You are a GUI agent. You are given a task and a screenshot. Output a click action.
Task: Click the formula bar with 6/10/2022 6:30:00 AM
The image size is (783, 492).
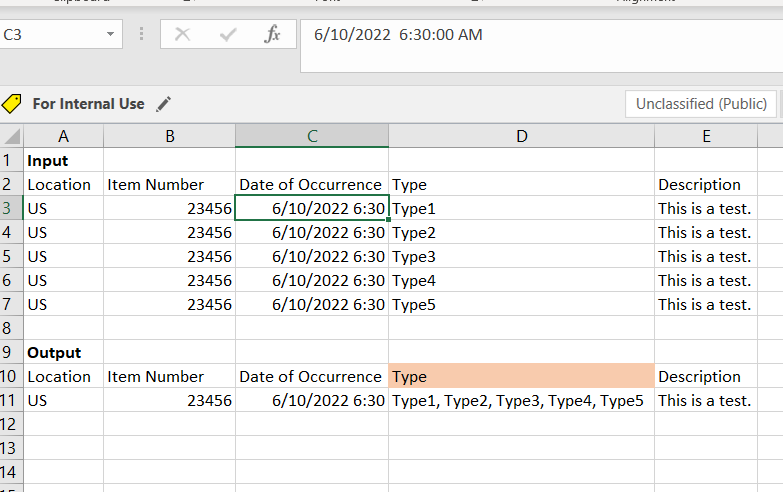click(541, 46)
